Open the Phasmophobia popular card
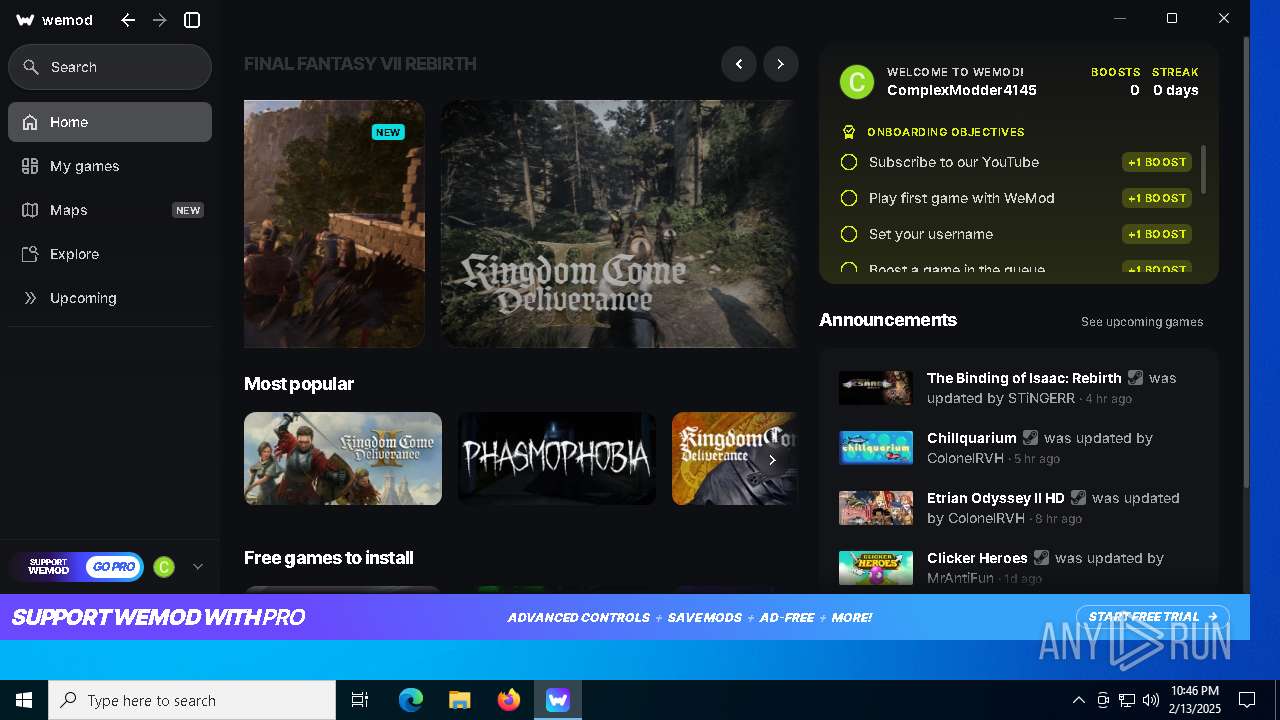The image size is (1280, 720). coord(557,458)
